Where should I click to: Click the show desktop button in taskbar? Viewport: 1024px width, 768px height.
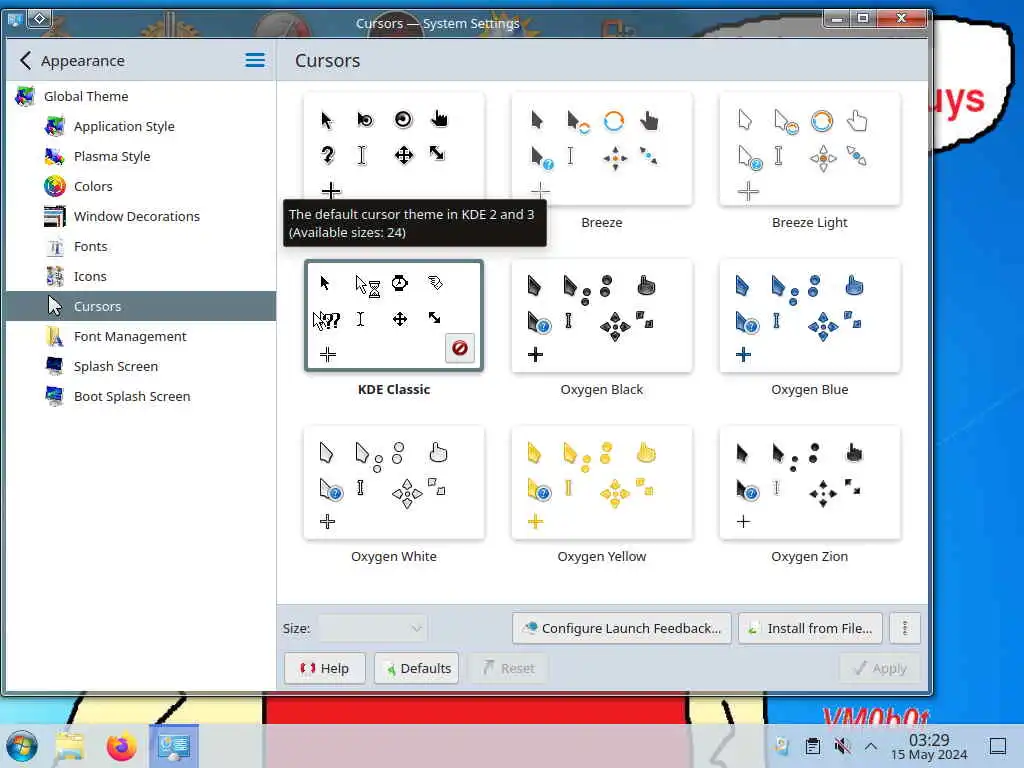click(998, 746)
